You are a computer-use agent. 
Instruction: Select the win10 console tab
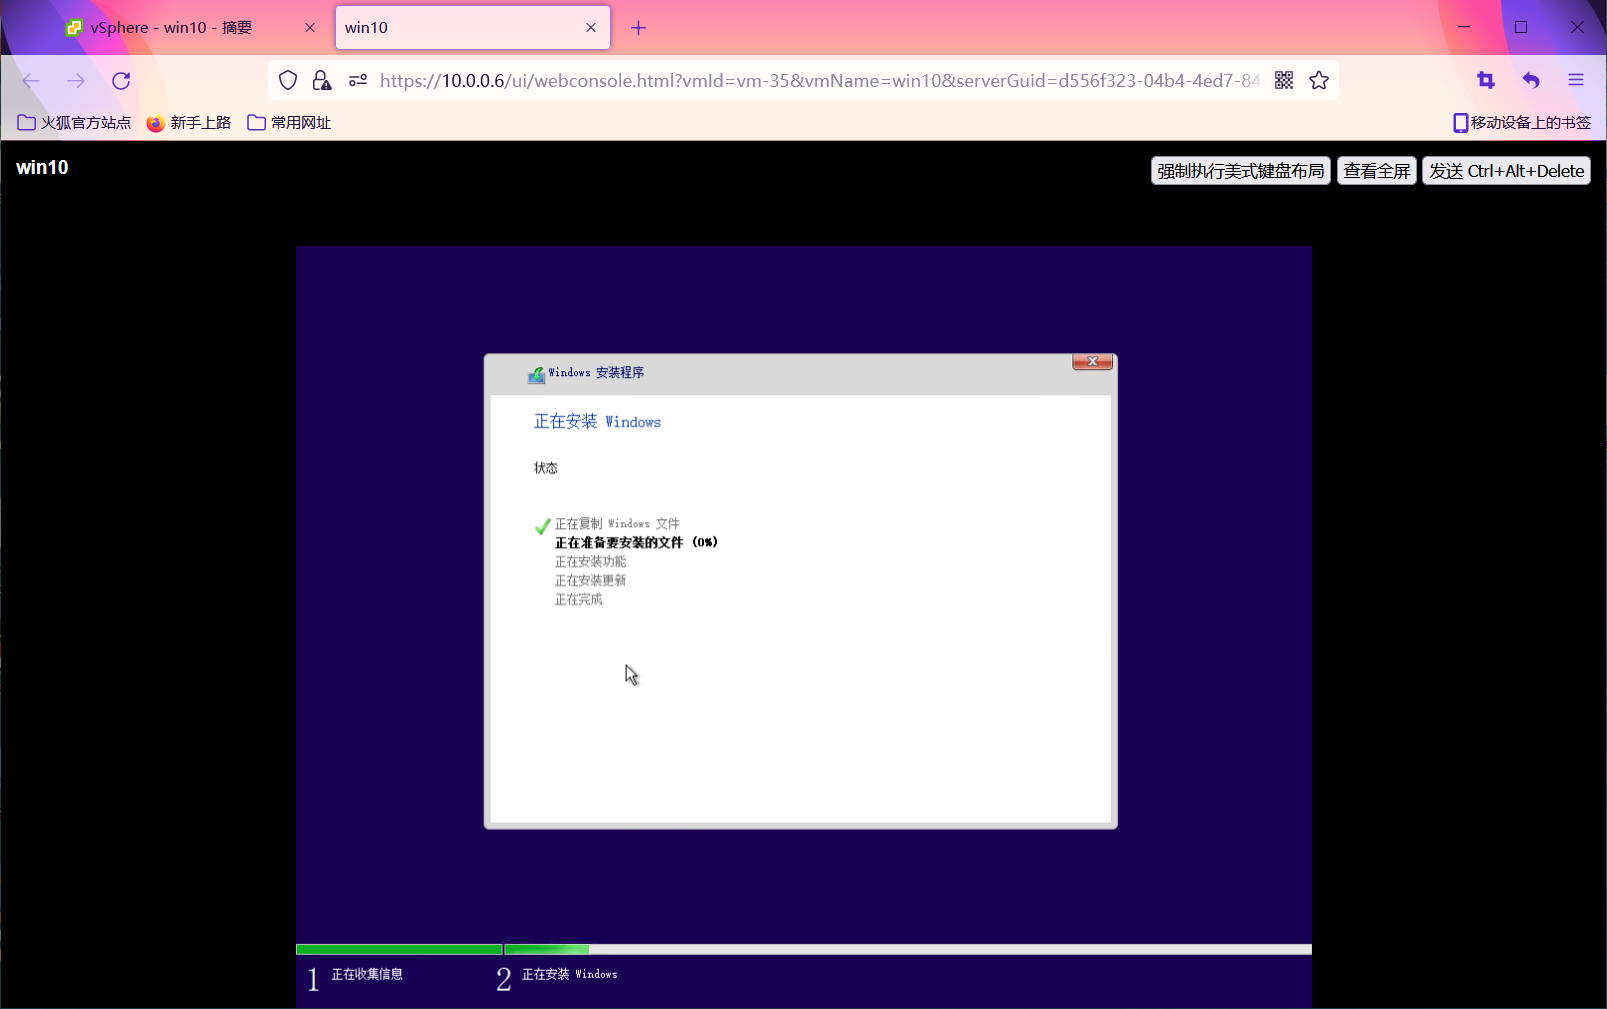click(472, 28)
